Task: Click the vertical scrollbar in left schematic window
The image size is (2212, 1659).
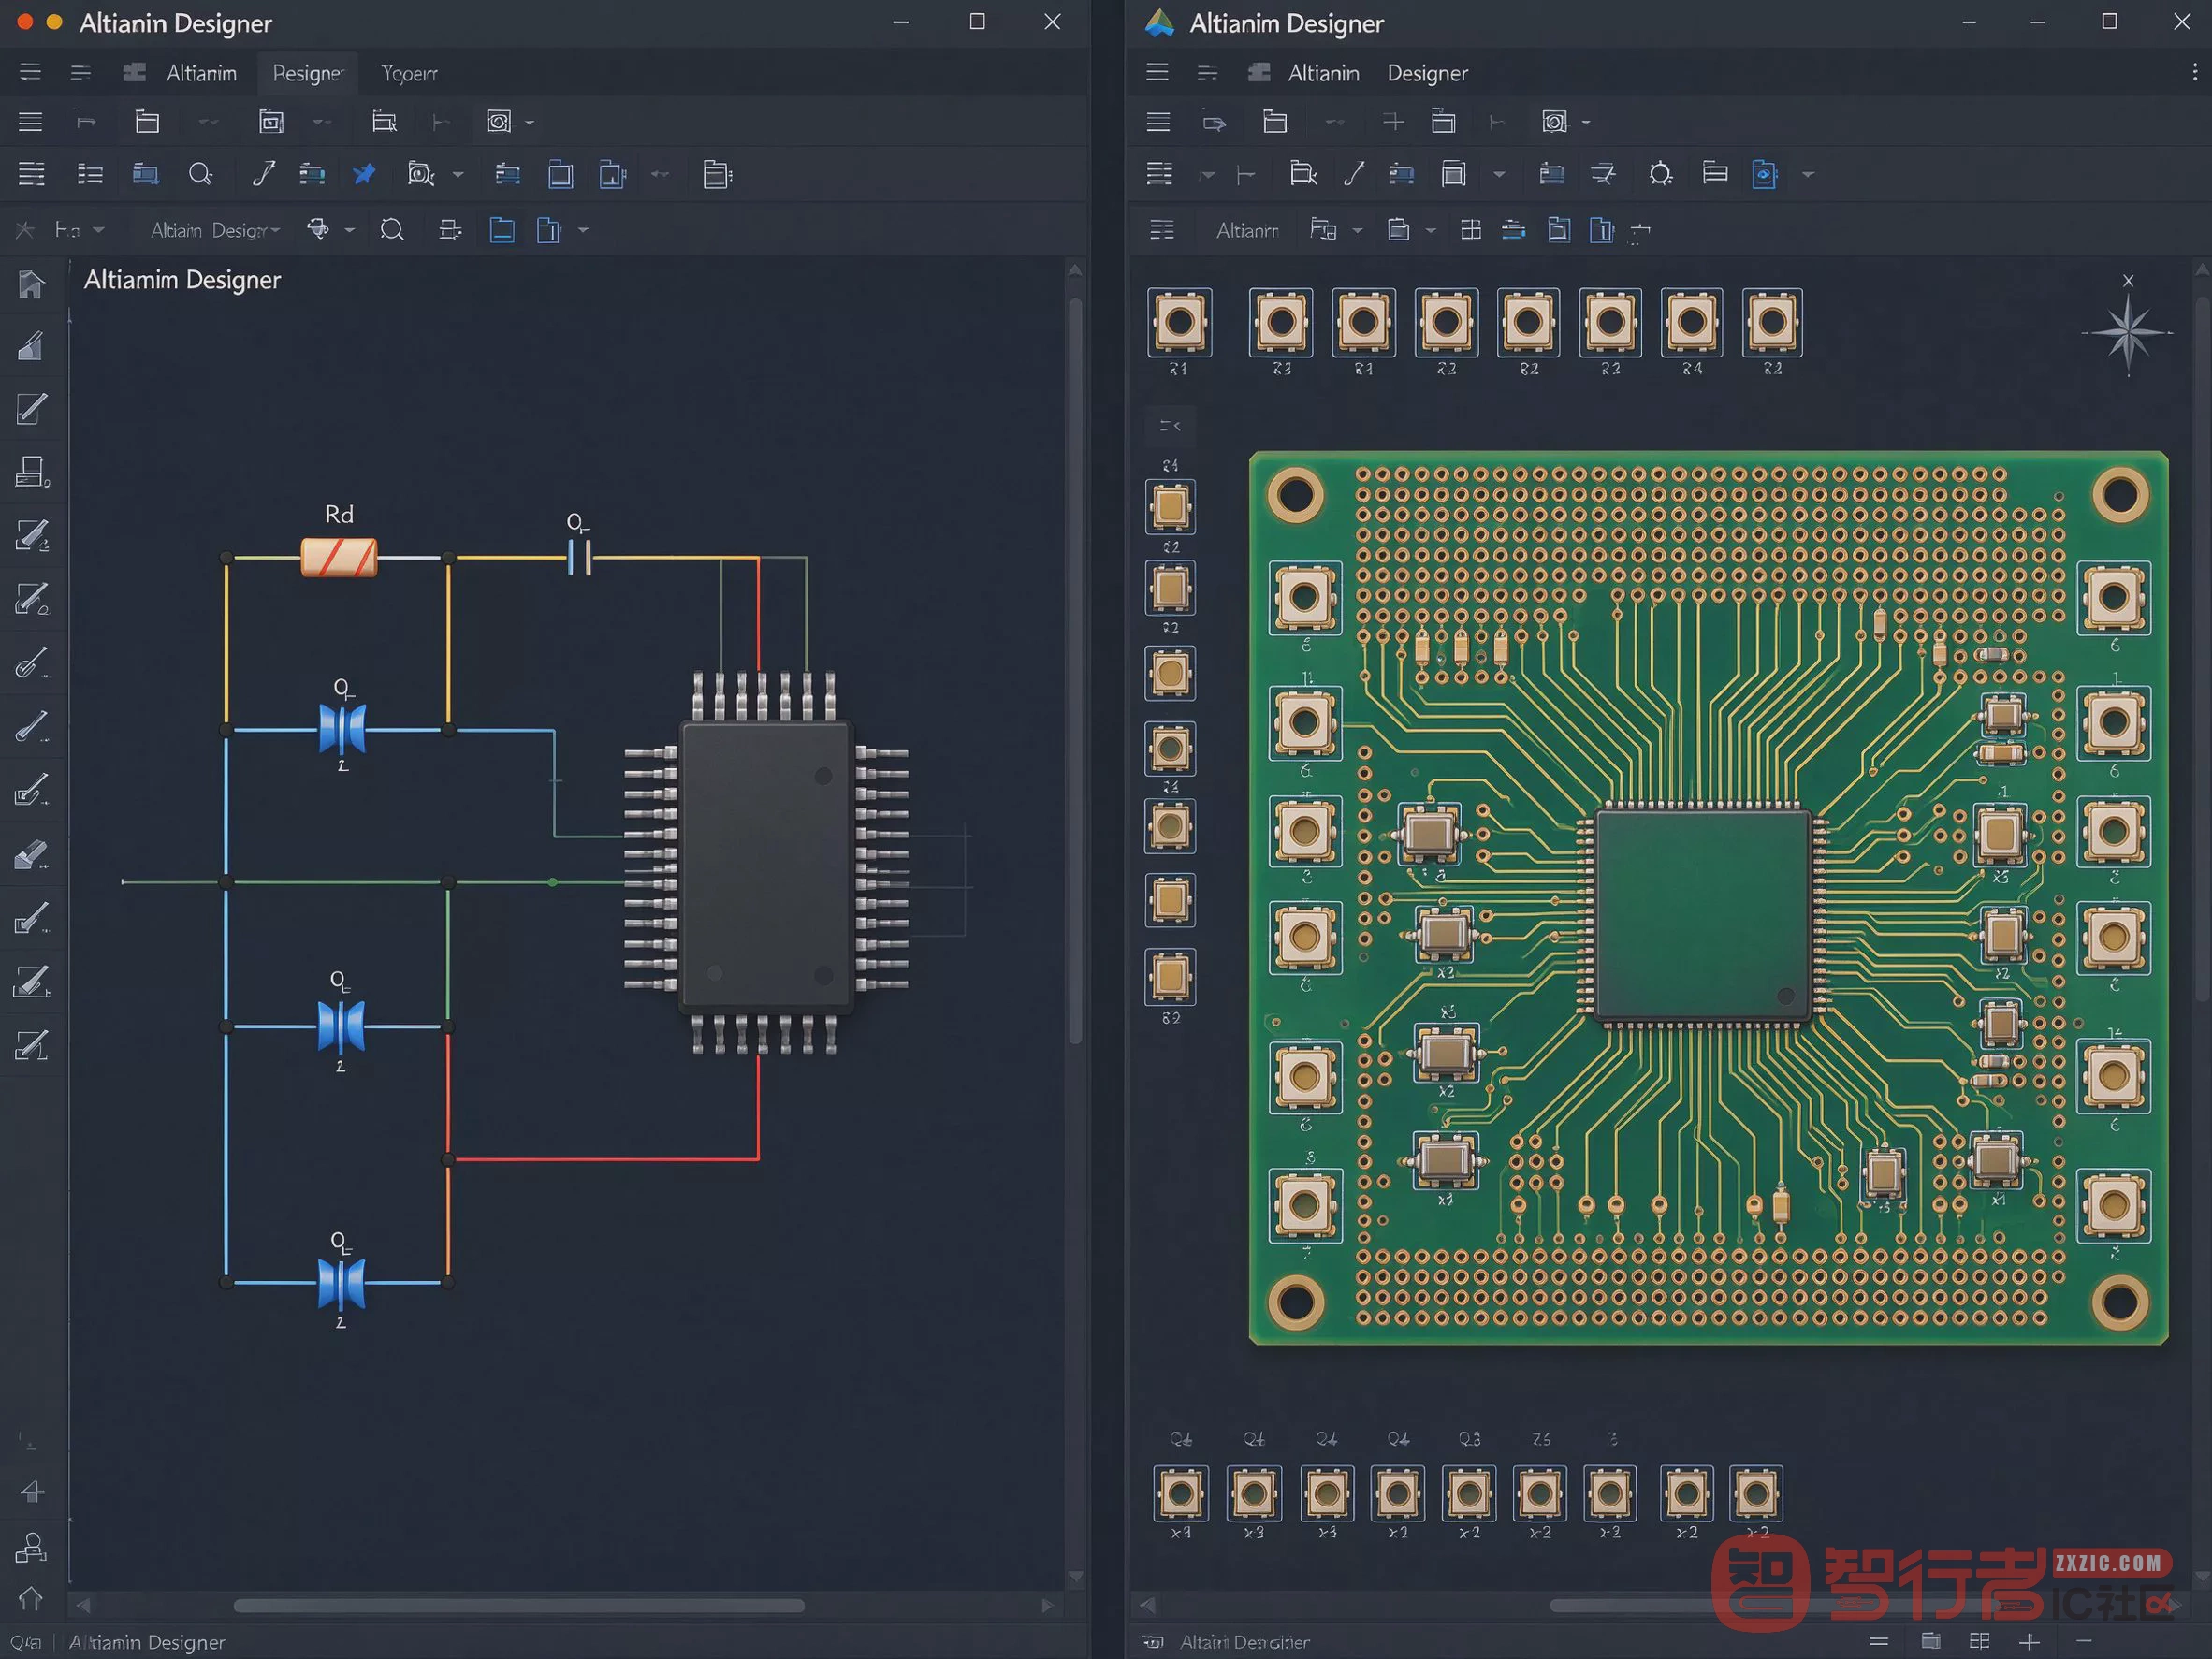Action: (x=1075, y=670)
